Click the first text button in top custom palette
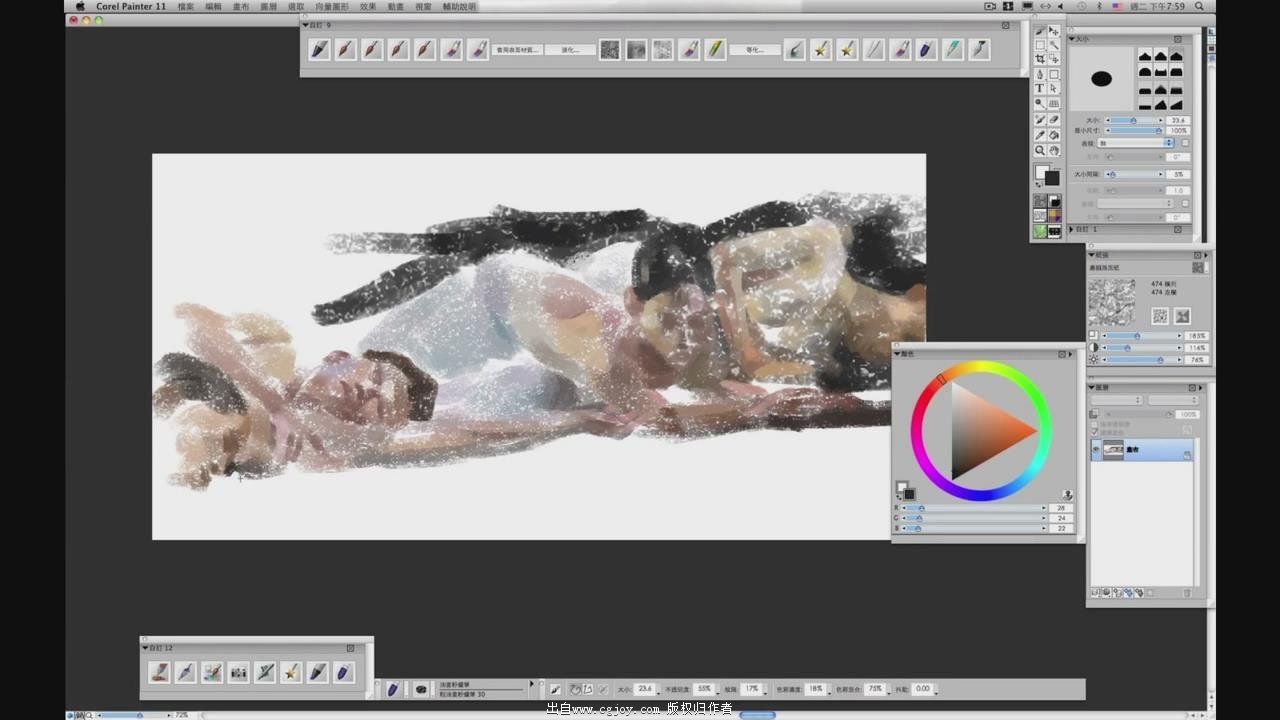The height and width of the screenshot is (720, 1280). [517, 49]
